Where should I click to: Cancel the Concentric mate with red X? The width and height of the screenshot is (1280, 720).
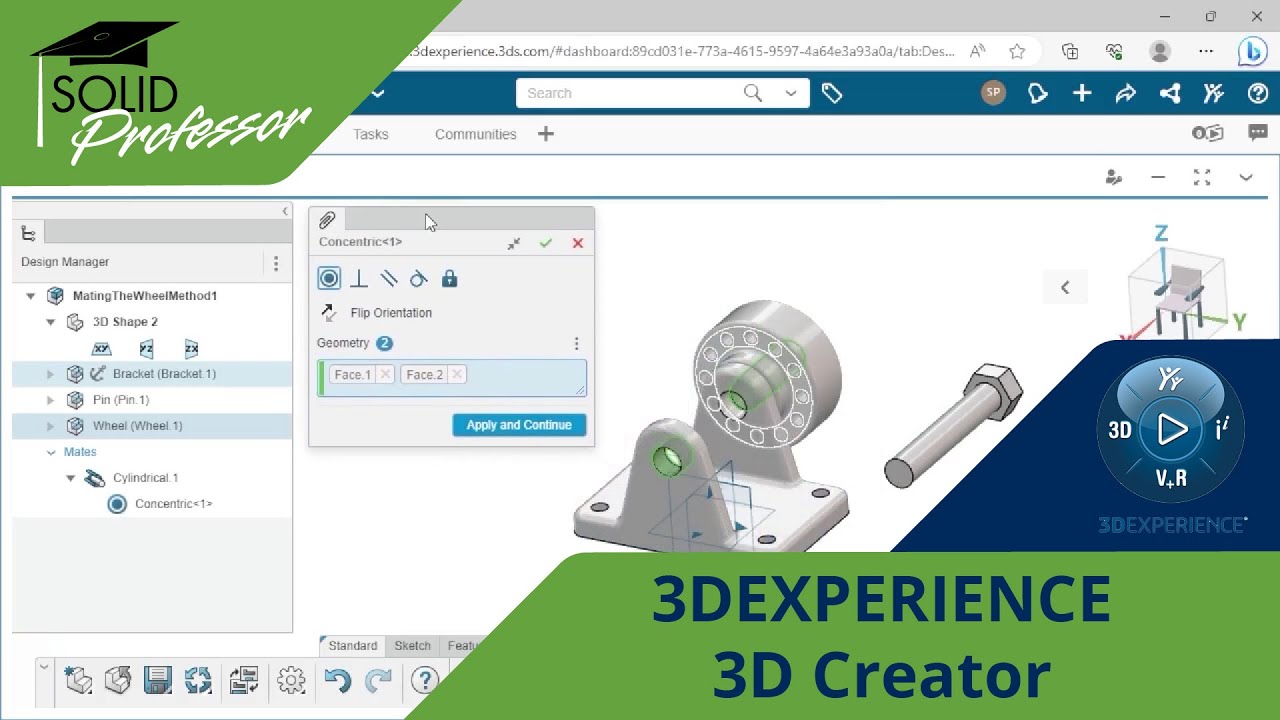tap(578, 243)
